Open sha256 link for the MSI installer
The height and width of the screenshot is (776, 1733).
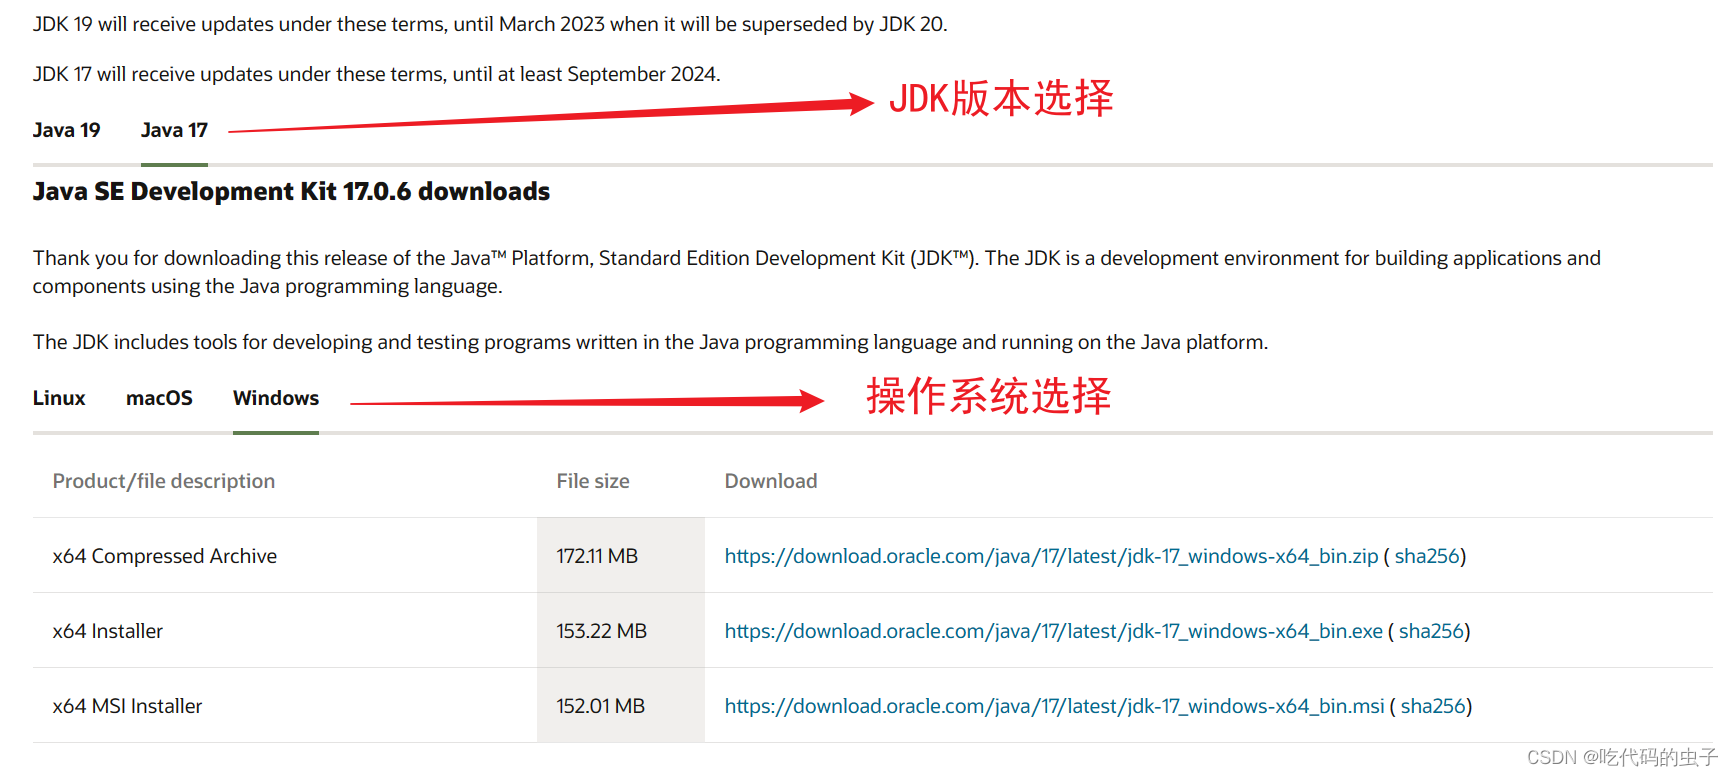click(x=1433, y=706)
